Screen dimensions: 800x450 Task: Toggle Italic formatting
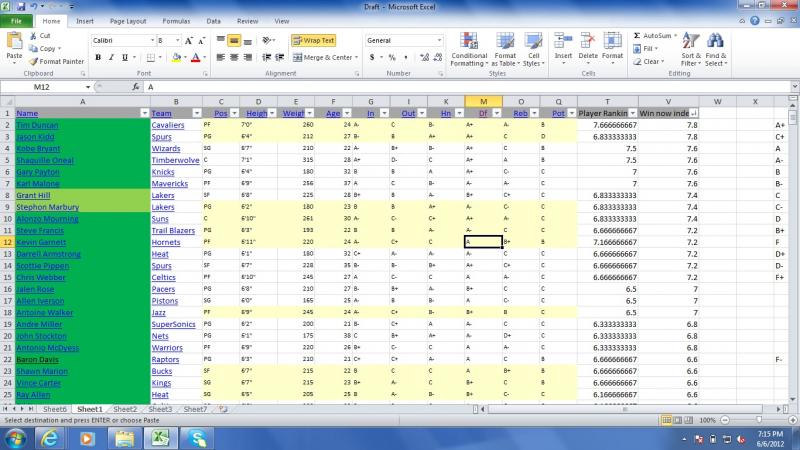tap(111, 58)
